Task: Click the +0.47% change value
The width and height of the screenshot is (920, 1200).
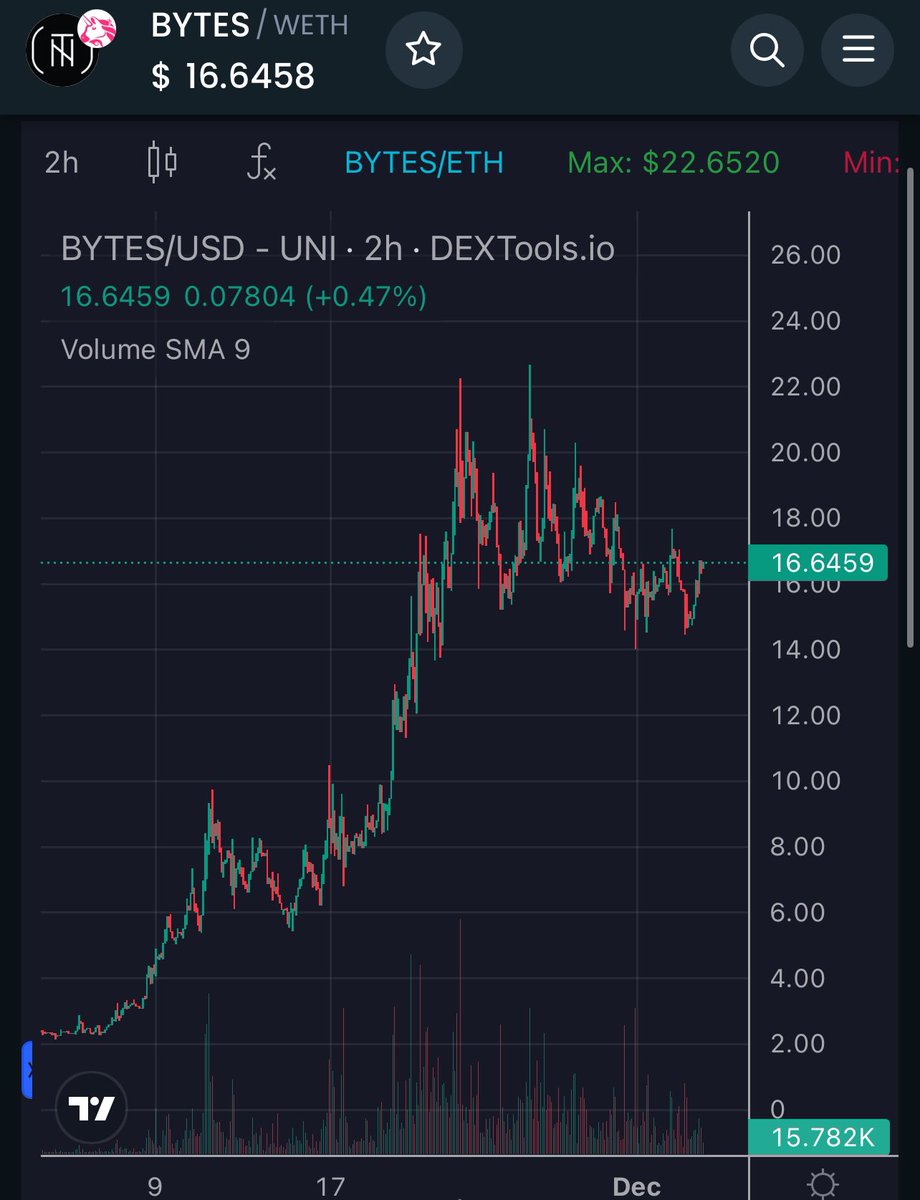Action: pyautogui.click(x=365, y=297)
